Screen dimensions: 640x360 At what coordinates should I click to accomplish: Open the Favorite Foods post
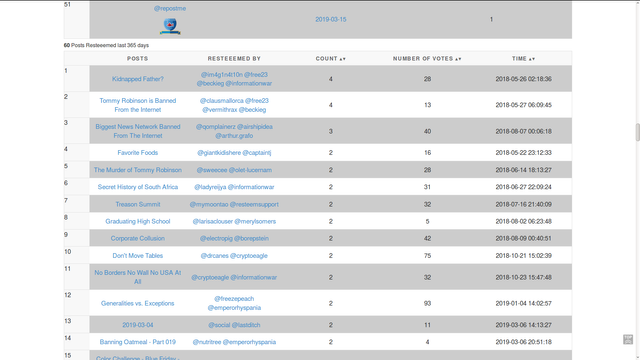(138, 153)
